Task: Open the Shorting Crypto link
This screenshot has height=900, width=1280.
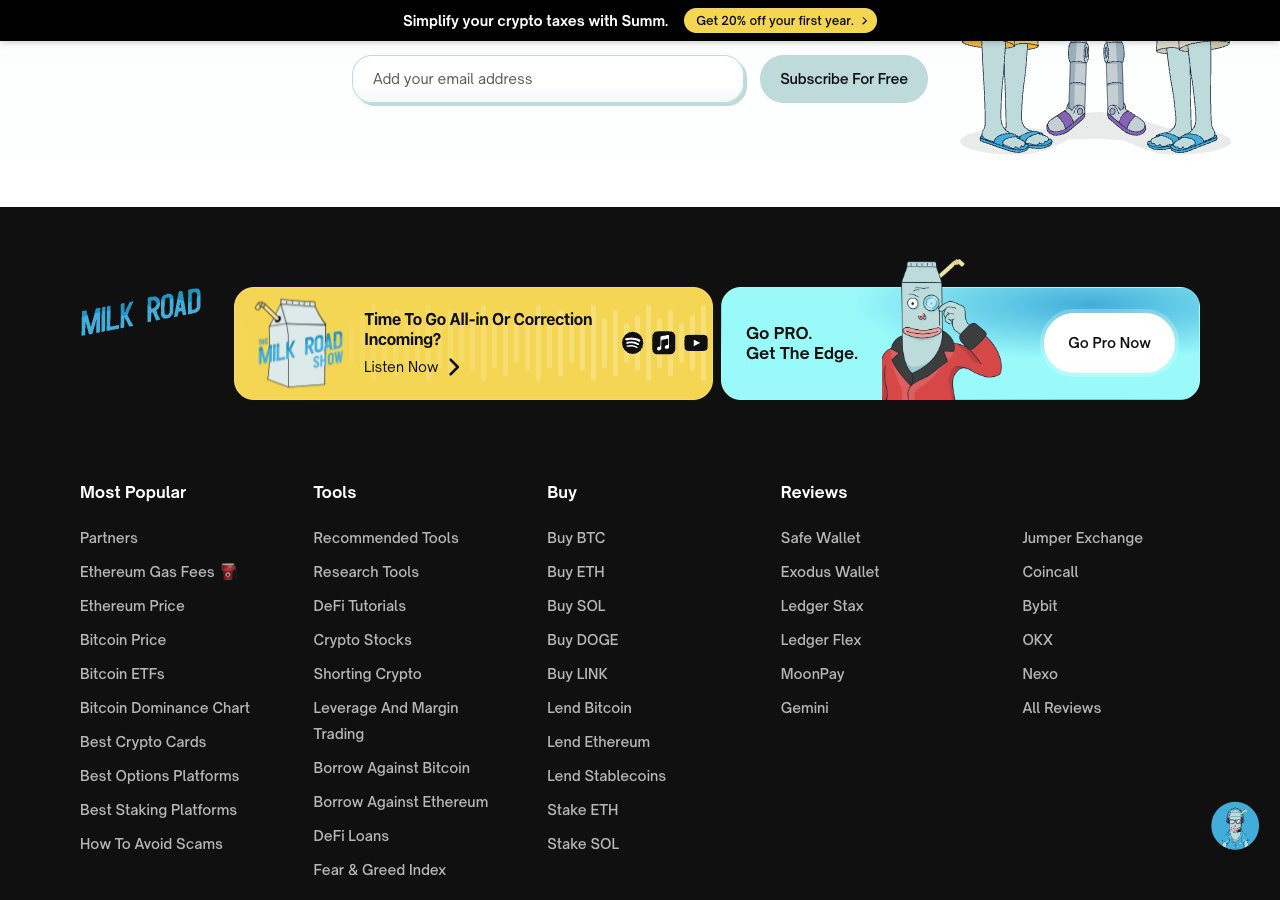Action: [367, 674]
